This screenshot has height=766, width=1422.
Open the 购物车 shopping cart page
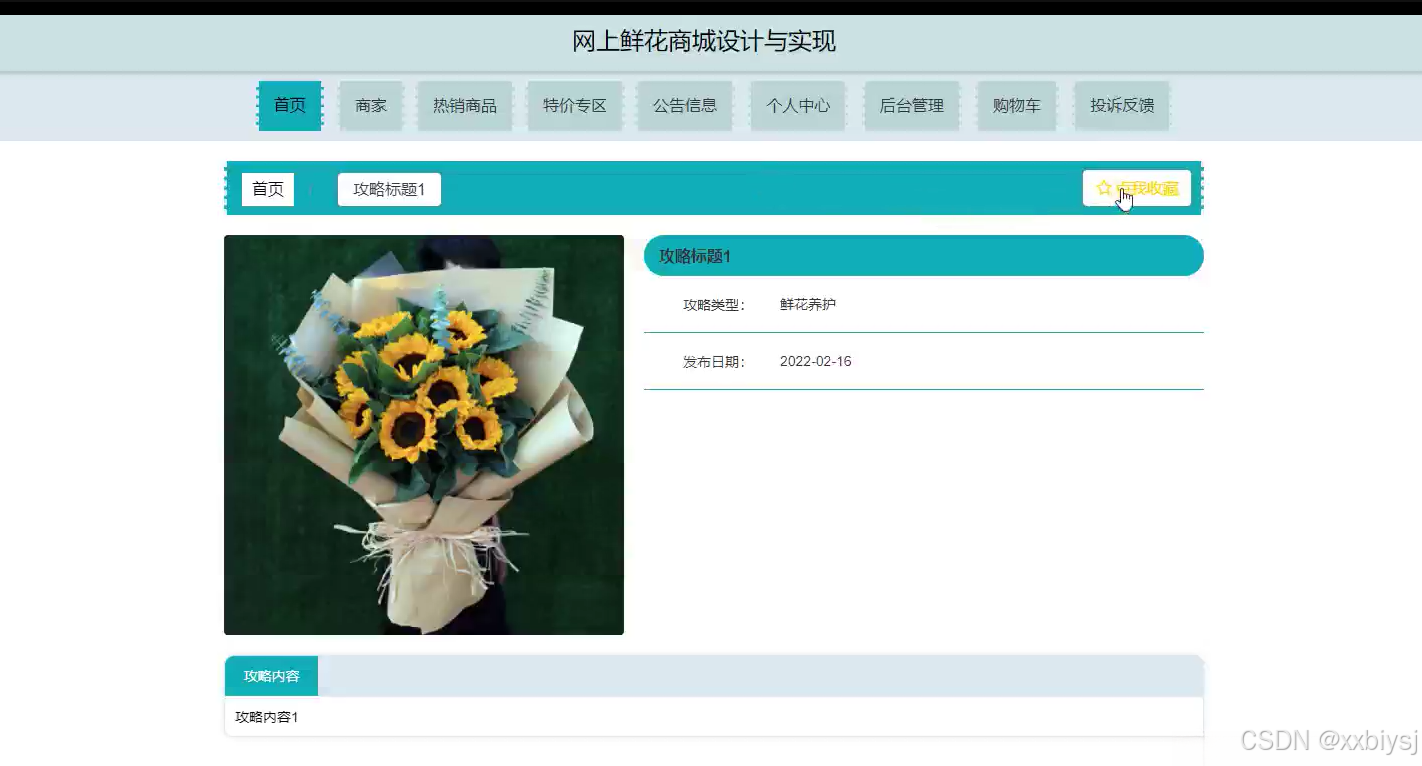coord(1016,105)
